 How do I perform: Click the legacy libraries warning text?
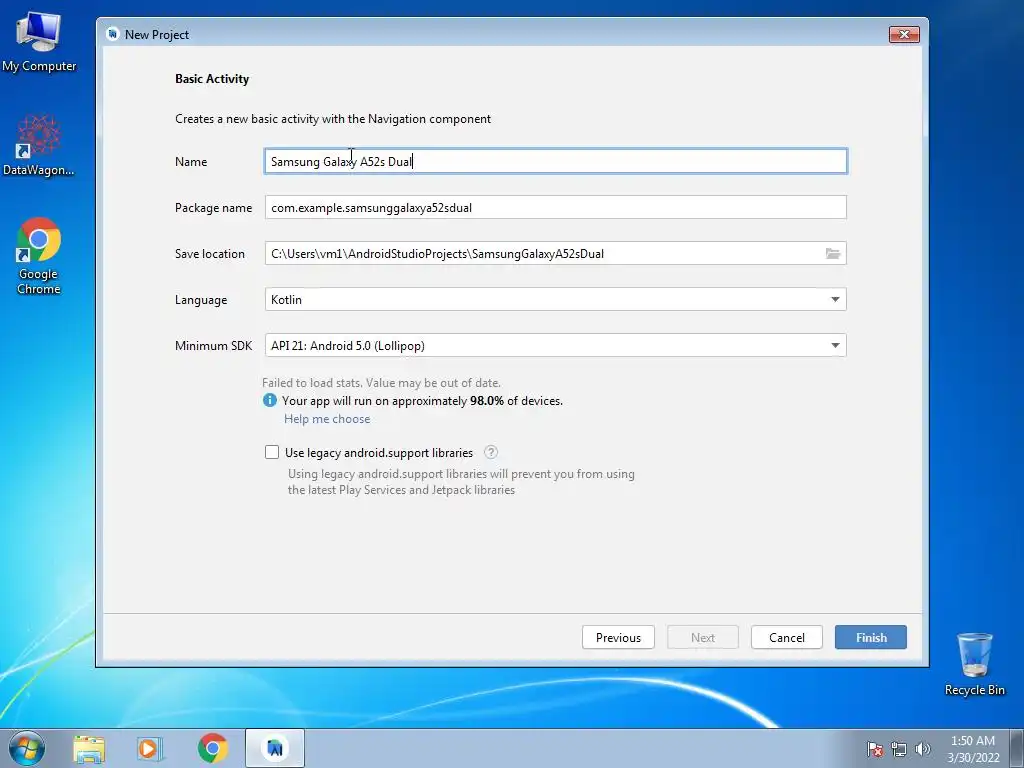(x=461, y=482)
